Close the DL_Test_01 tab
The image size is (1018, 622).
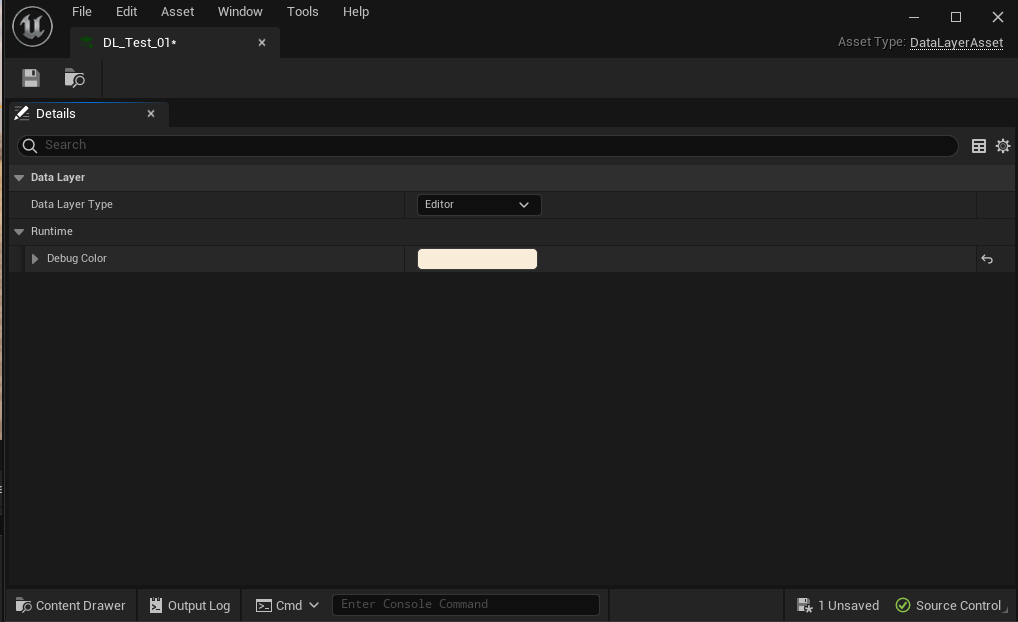(262, 43)
